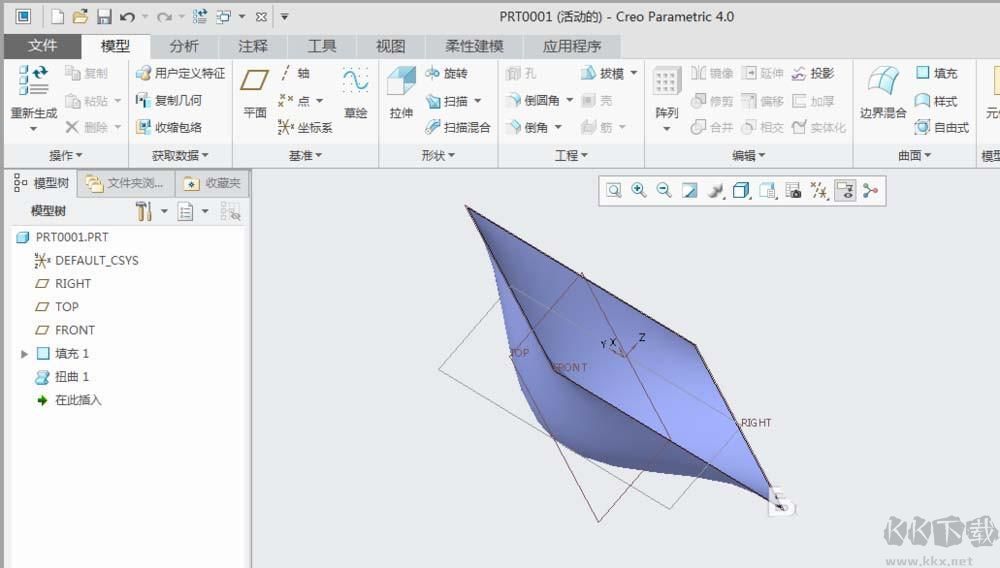The height and width of the screenshot is (568, 1000).
Task: Select the Extrude tool
Action: [x=401, y=93]
